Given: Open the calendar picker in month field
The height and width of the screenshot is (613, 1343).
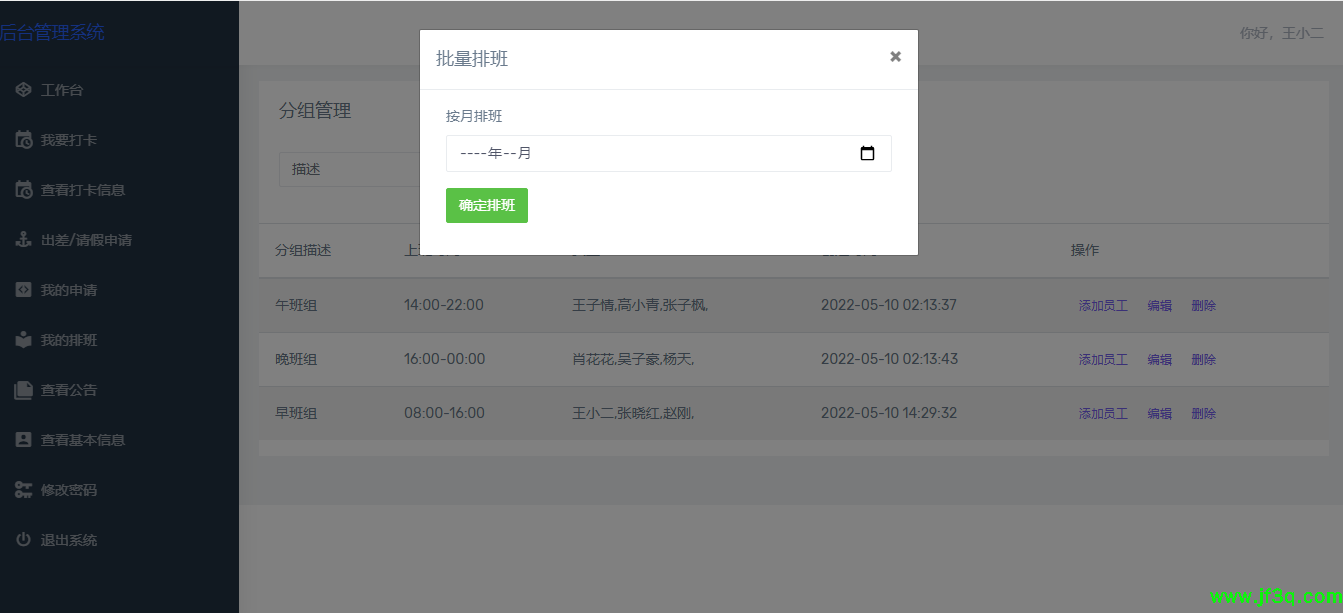Looking at the screenshot, I should point(867,154).
